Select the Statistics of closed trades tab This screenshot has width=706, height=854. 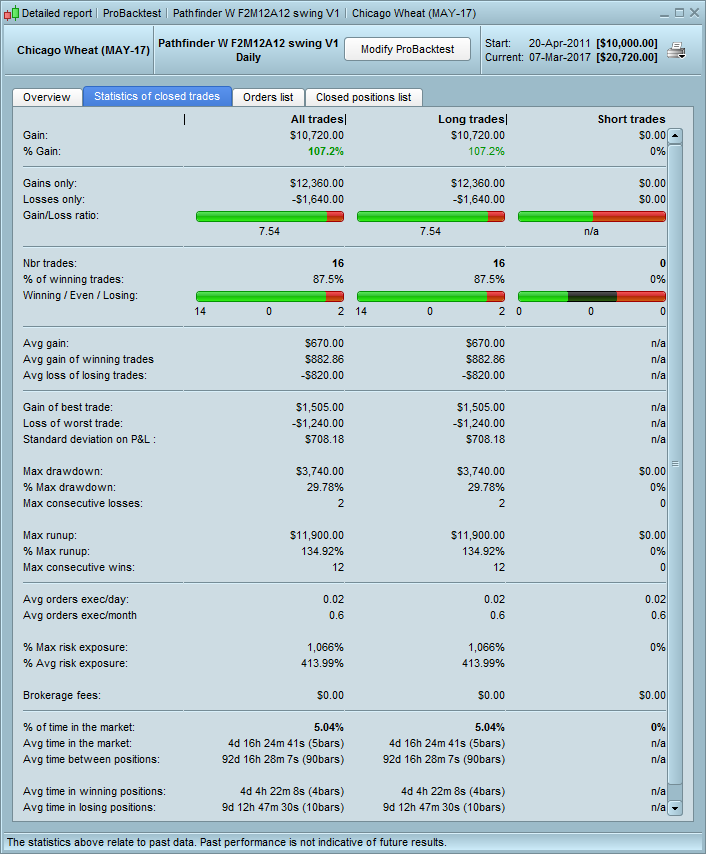click(157, 96)
